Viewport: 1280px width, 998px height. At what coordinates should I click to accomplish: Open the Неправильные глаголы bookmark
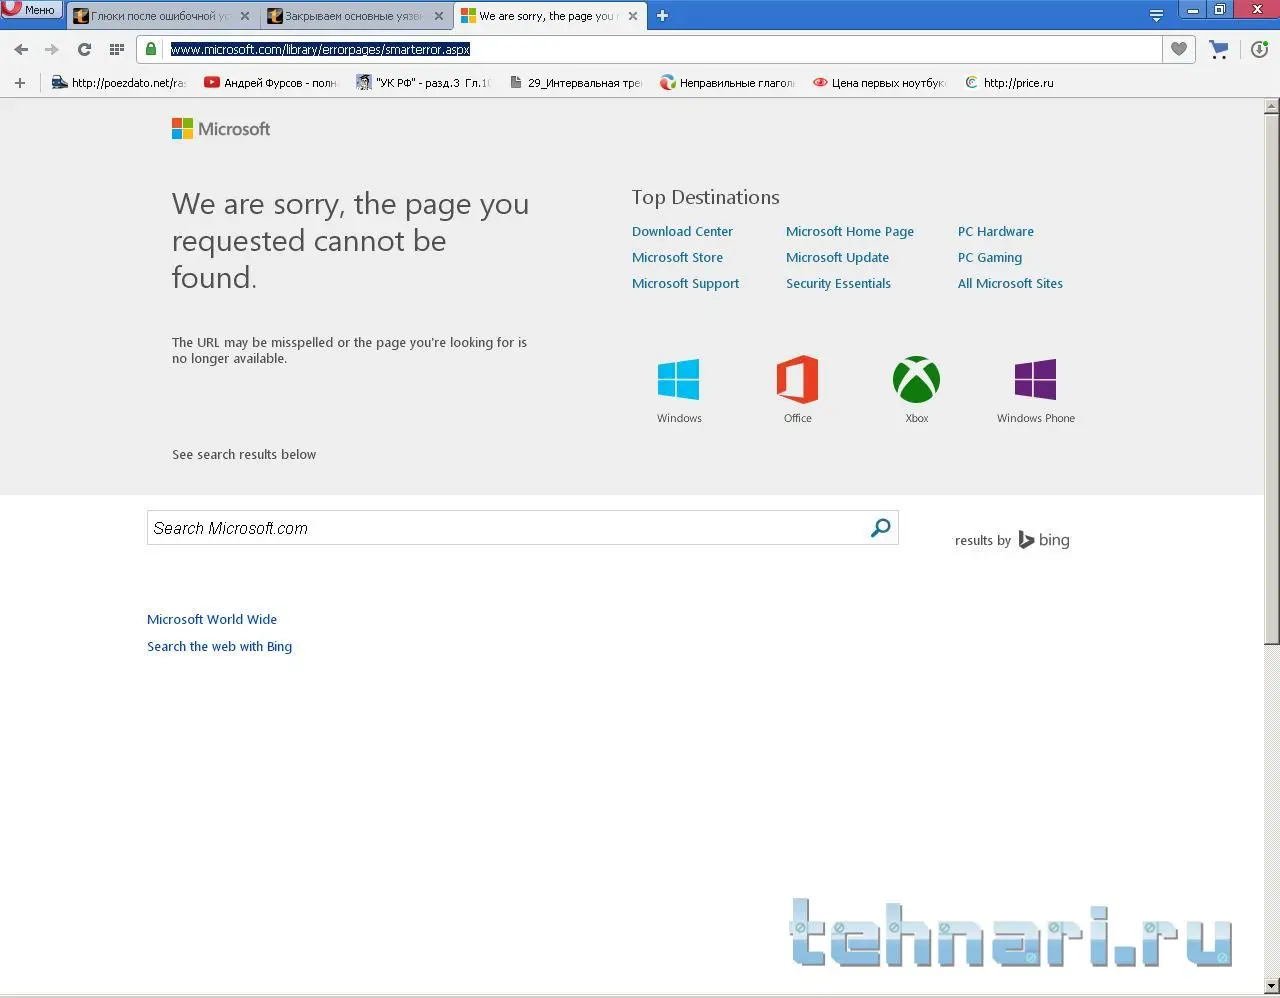click(727, 83)
